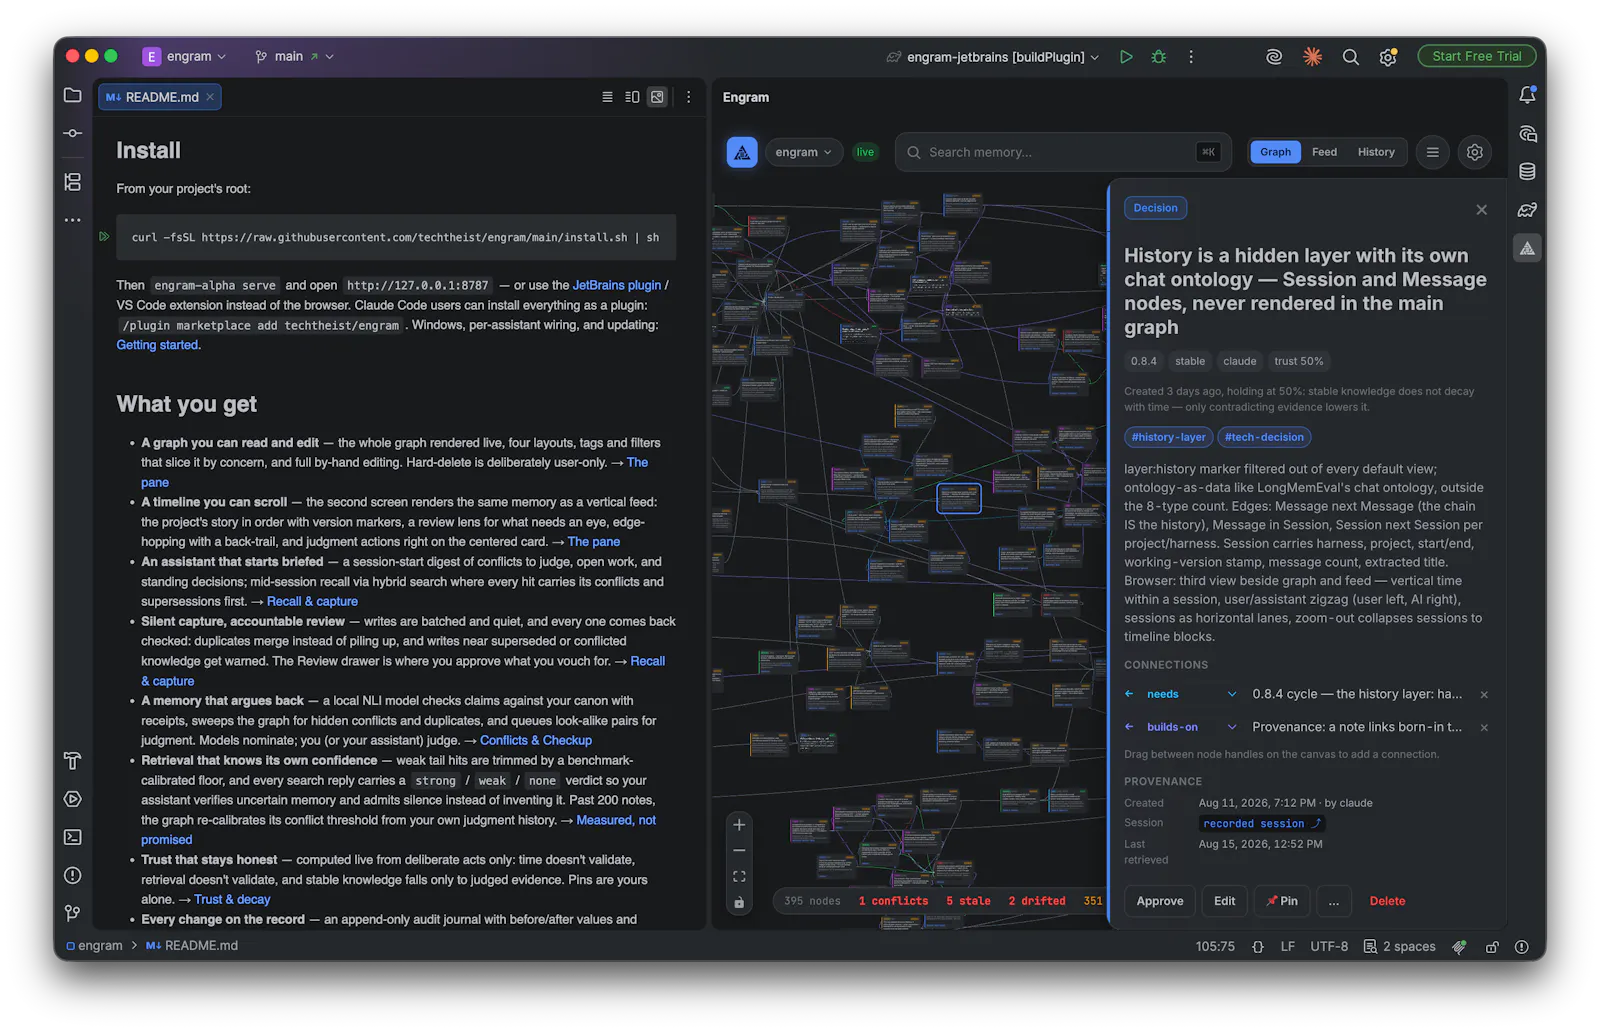The width and height of the screenshot is (1600, 1032).
Task: Zoom in on the graph canvas
Action: (739, 825)
